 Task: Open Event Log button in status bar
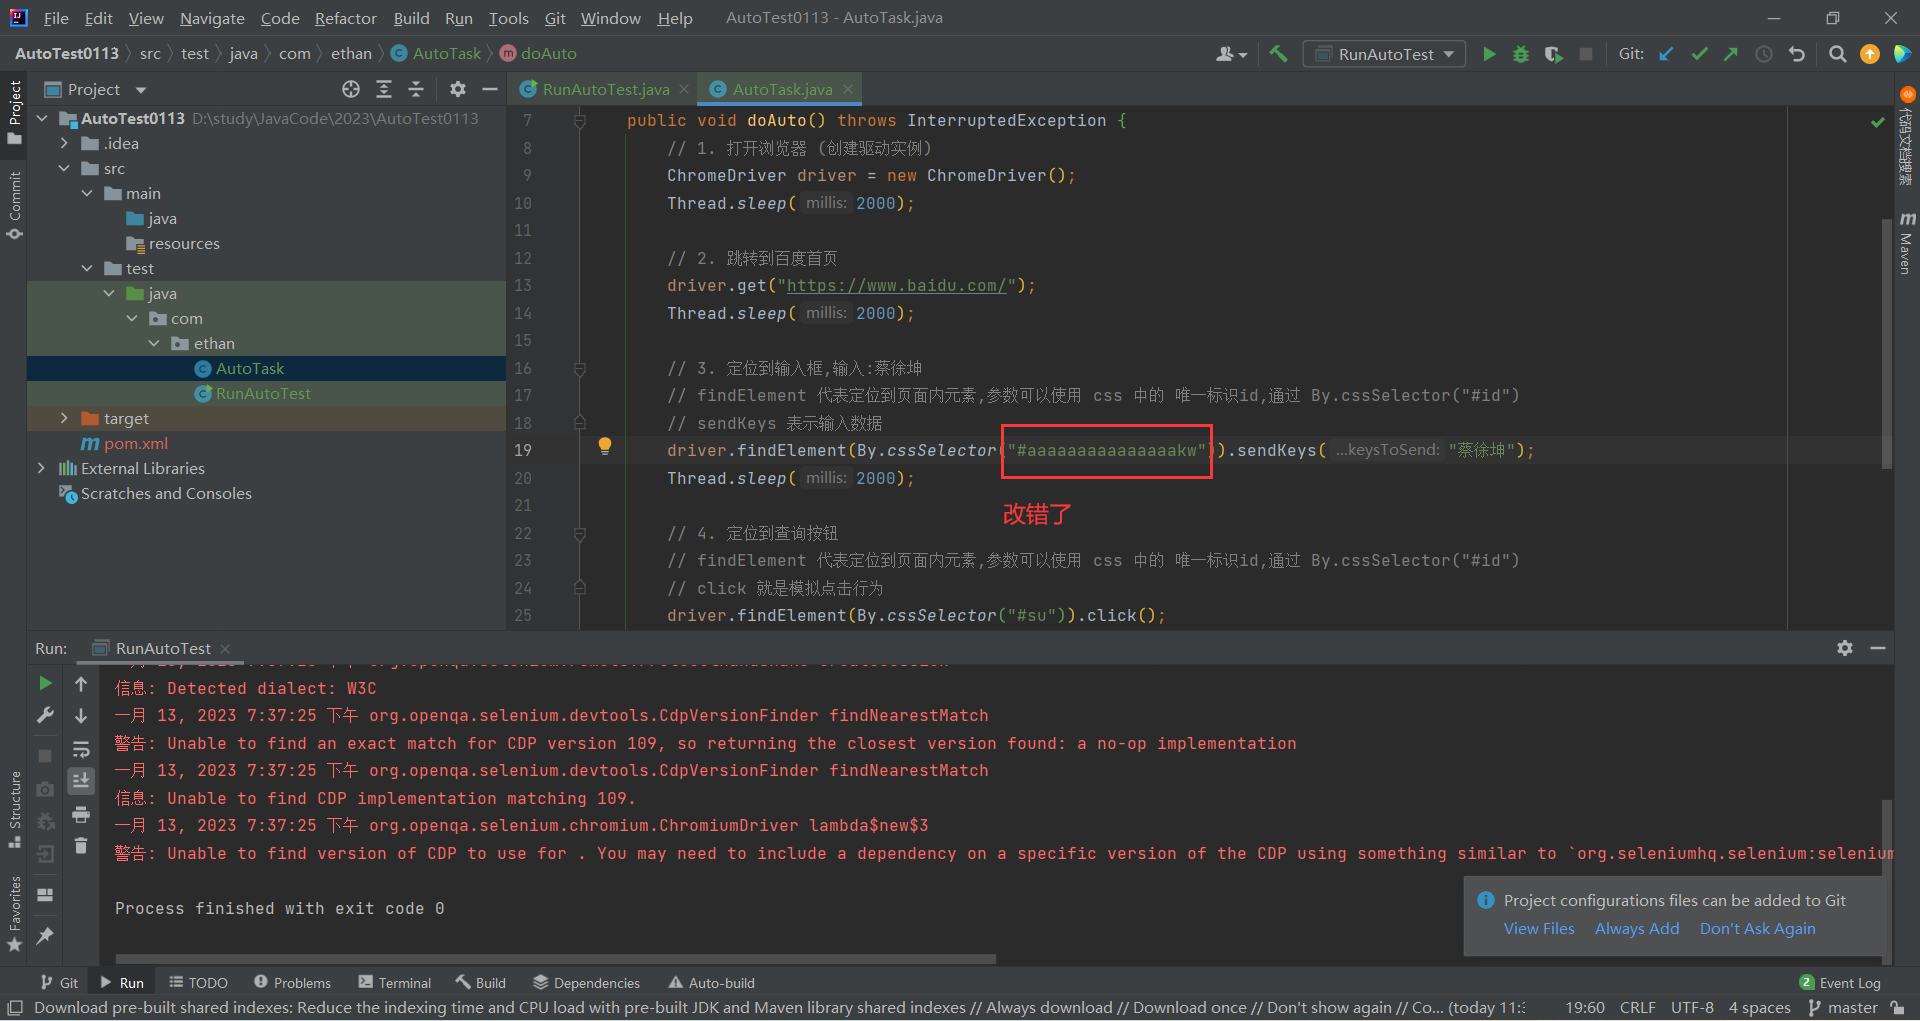click(x=1840, y=983)
